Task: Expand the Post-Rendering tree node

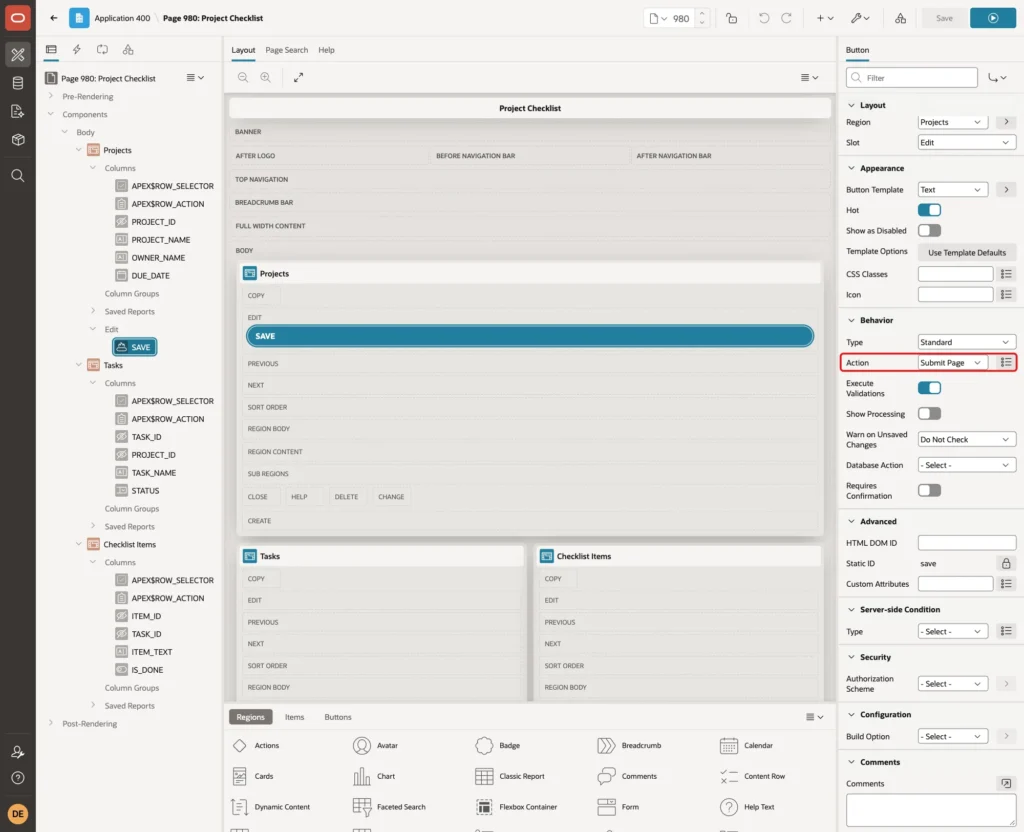Action: click(51, 723)
